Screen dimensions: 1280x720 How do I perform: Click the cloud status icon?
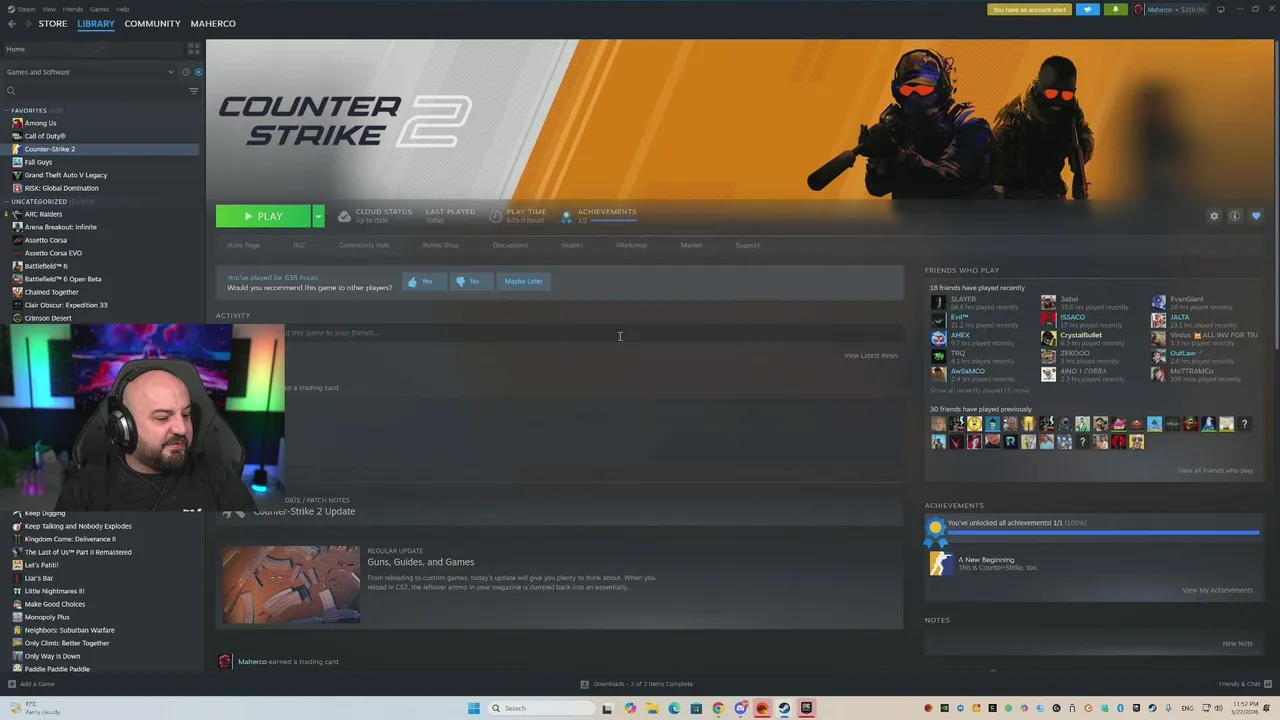(344, 216)
